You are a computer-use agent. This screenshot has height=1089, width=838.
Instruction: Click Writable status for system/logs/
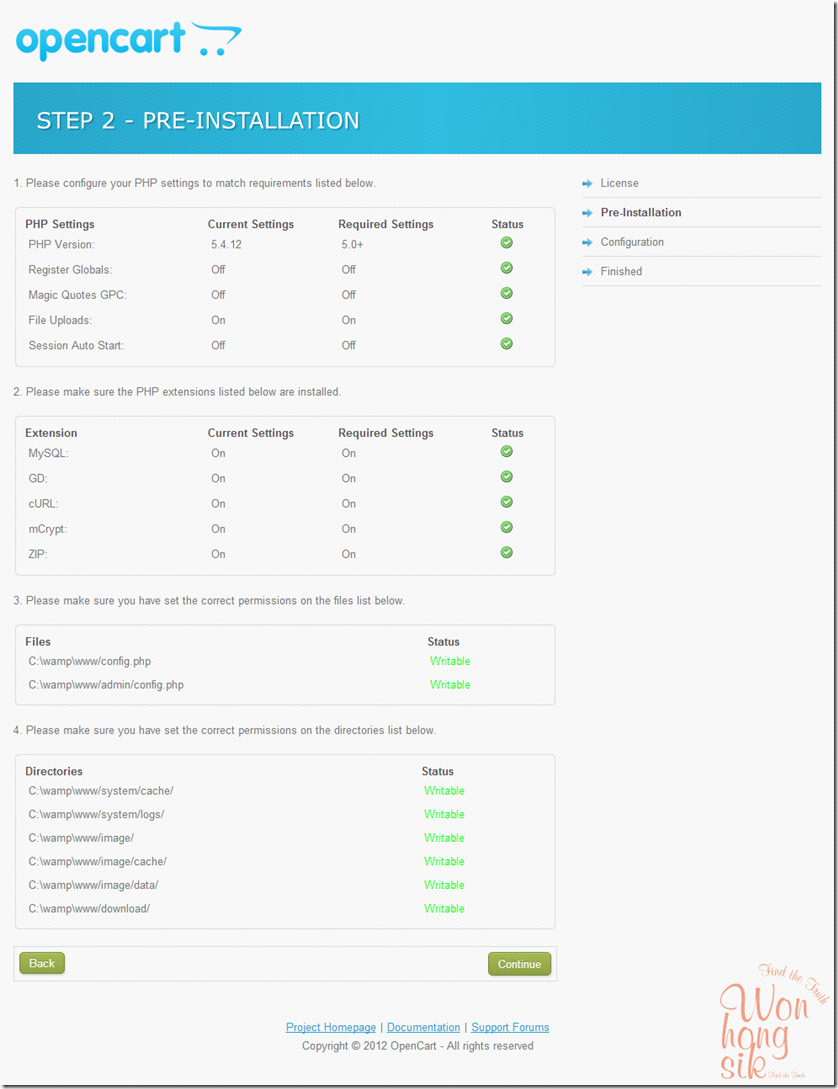444,815
